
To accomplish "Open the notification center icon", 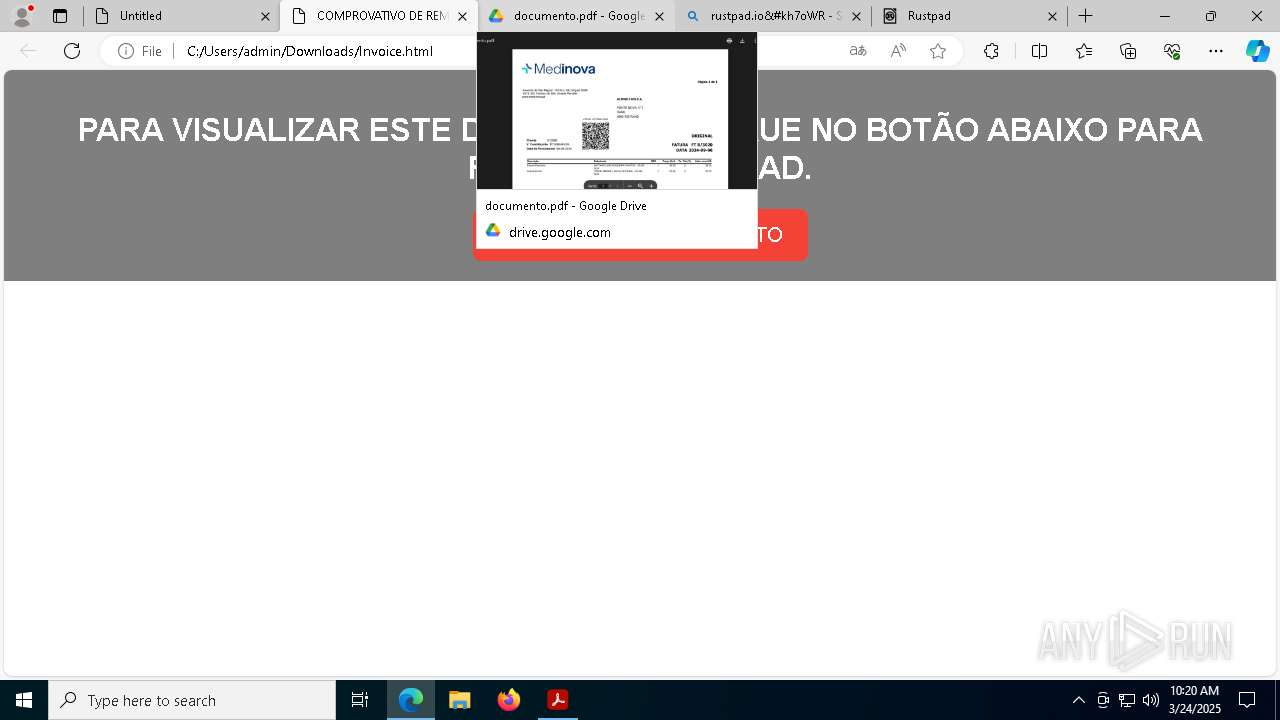I will pyautogui.click(x=1247, y=700).
